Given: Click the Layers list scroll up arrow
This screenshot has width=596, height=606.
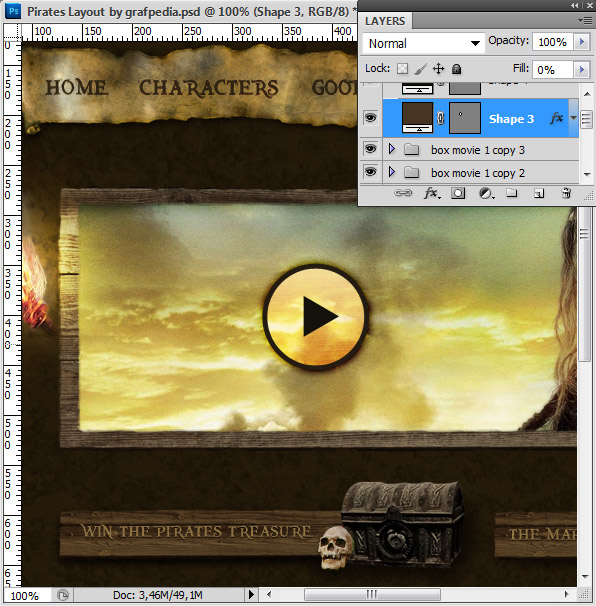Looking at the screenshot, I should point(587,94).
